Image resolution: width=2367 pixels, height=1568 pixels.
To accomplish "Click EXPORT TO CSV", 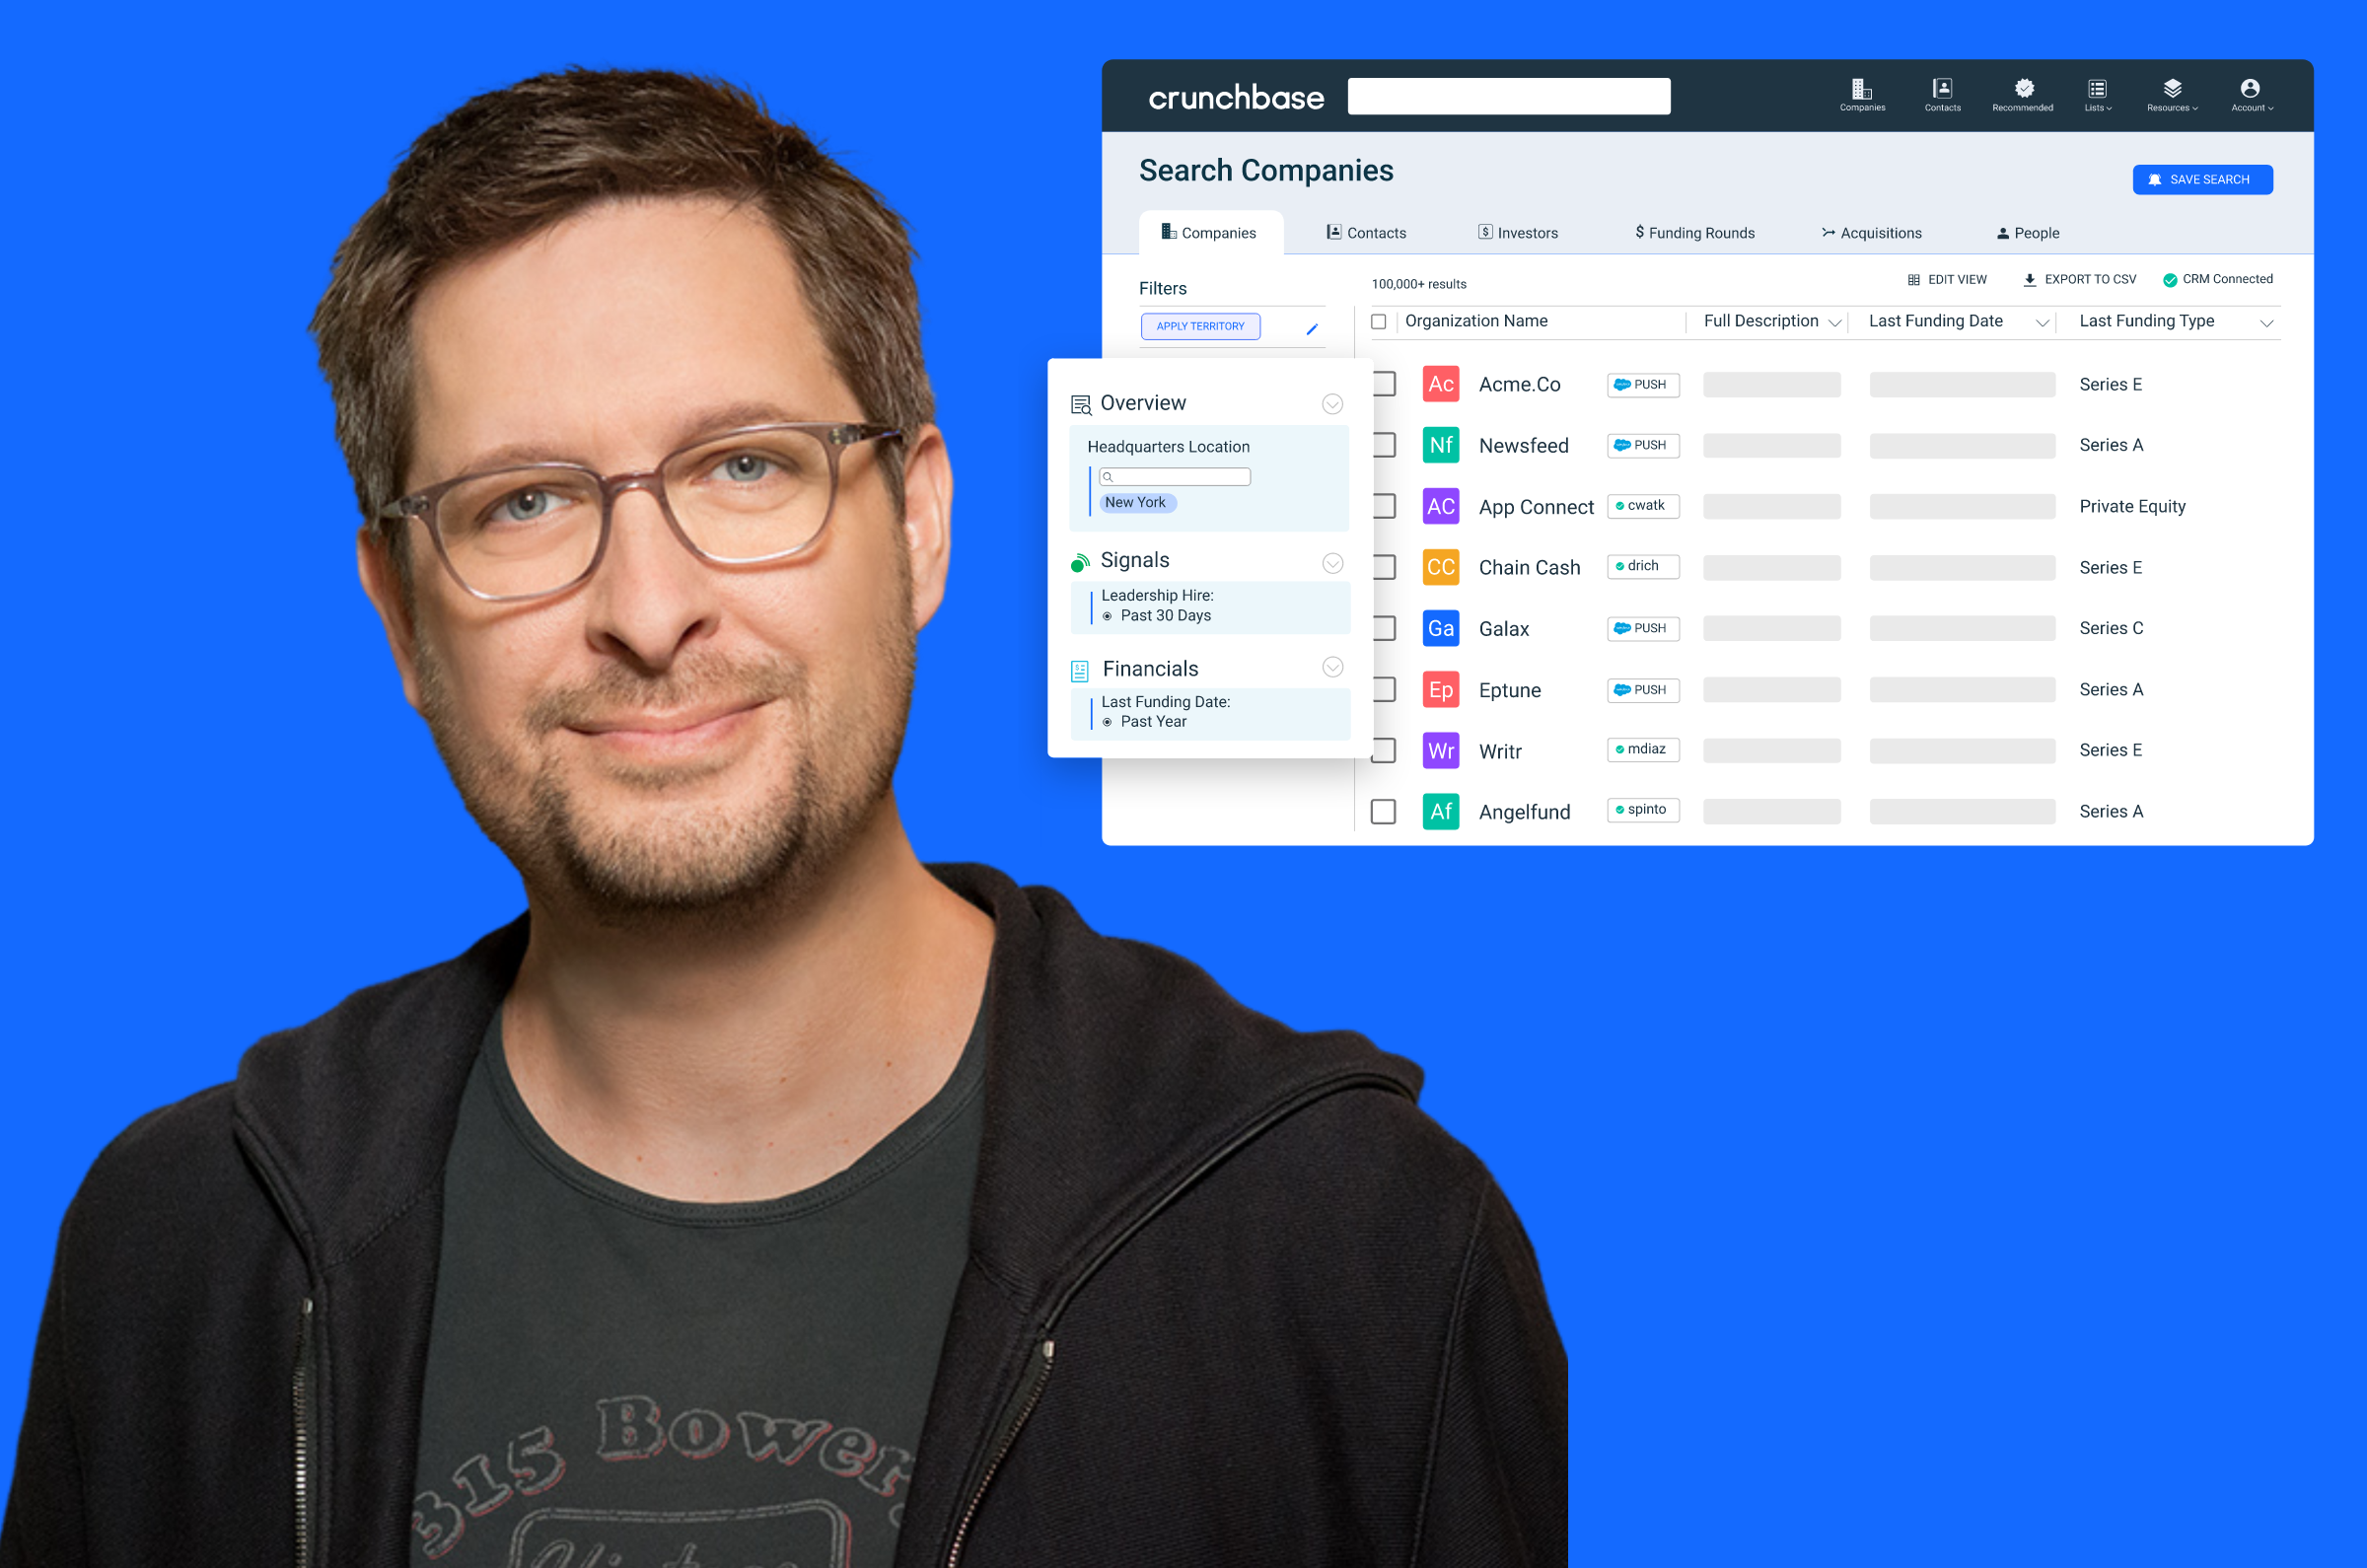I will click(x=2079, y=280).
